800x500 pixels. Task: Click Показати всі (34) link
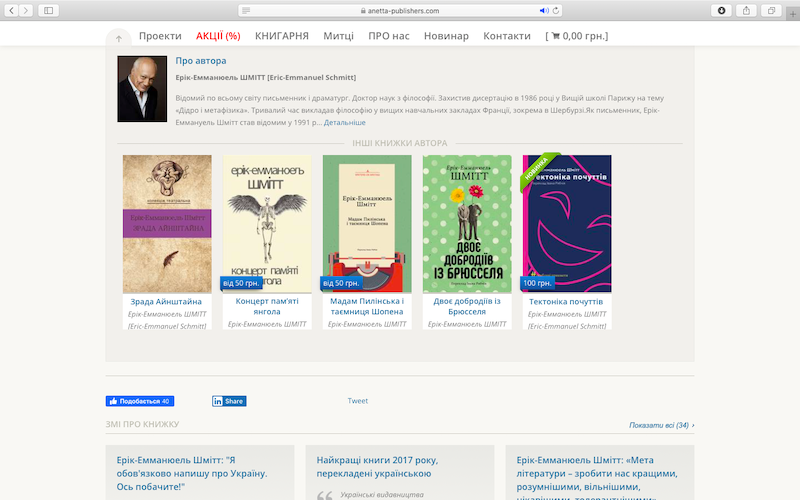pos(661,425)
